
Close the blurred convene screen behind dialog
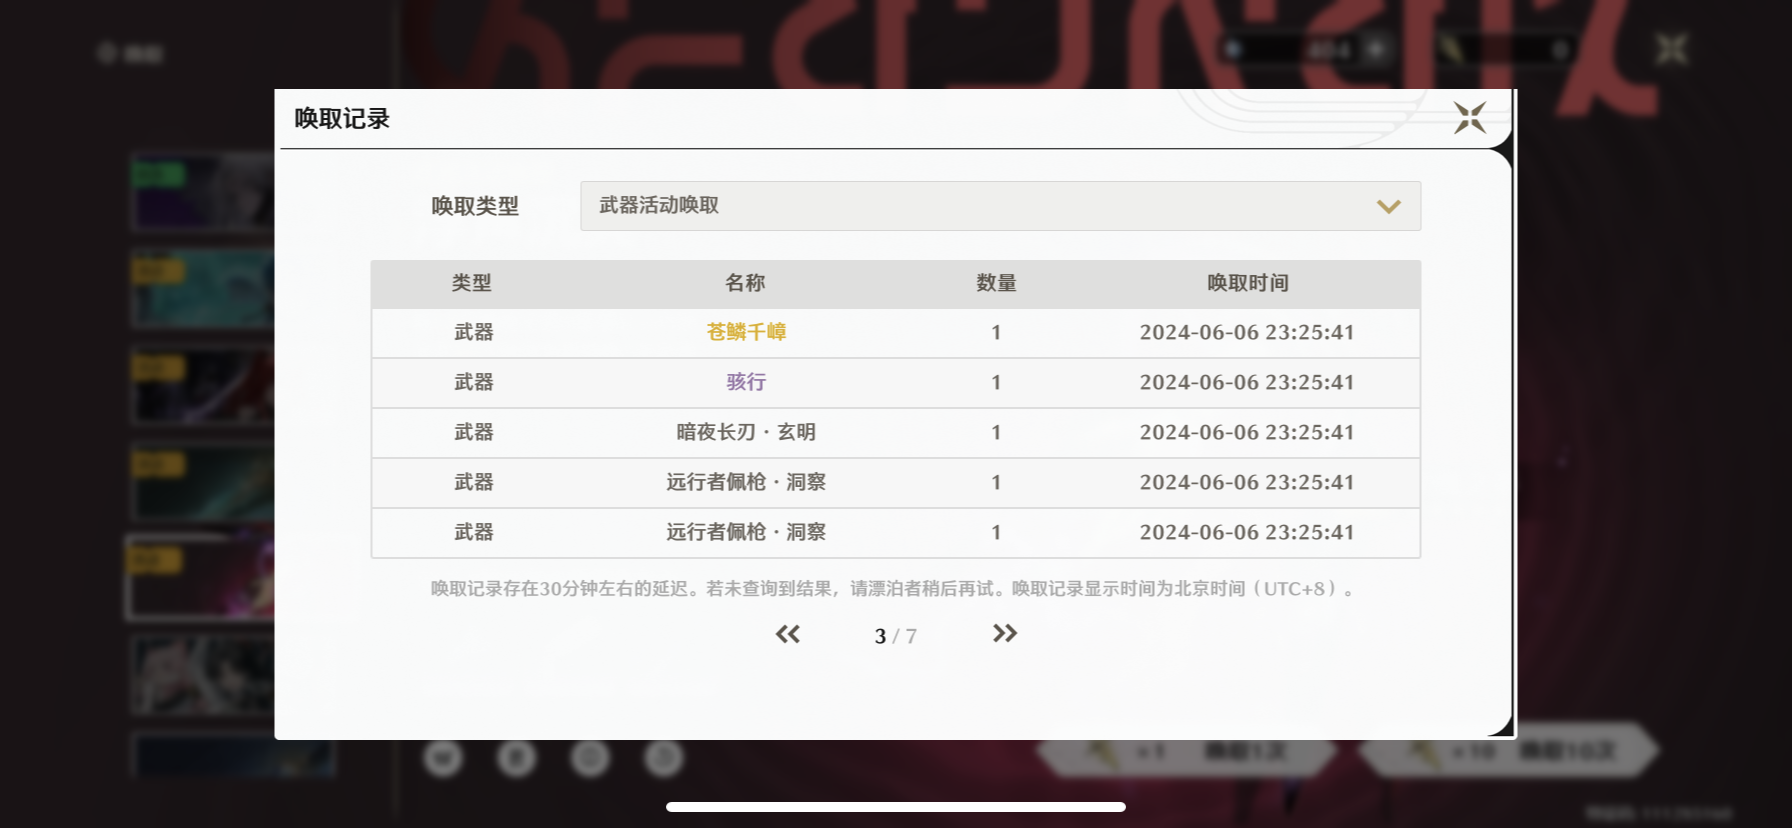point(1671,49)
